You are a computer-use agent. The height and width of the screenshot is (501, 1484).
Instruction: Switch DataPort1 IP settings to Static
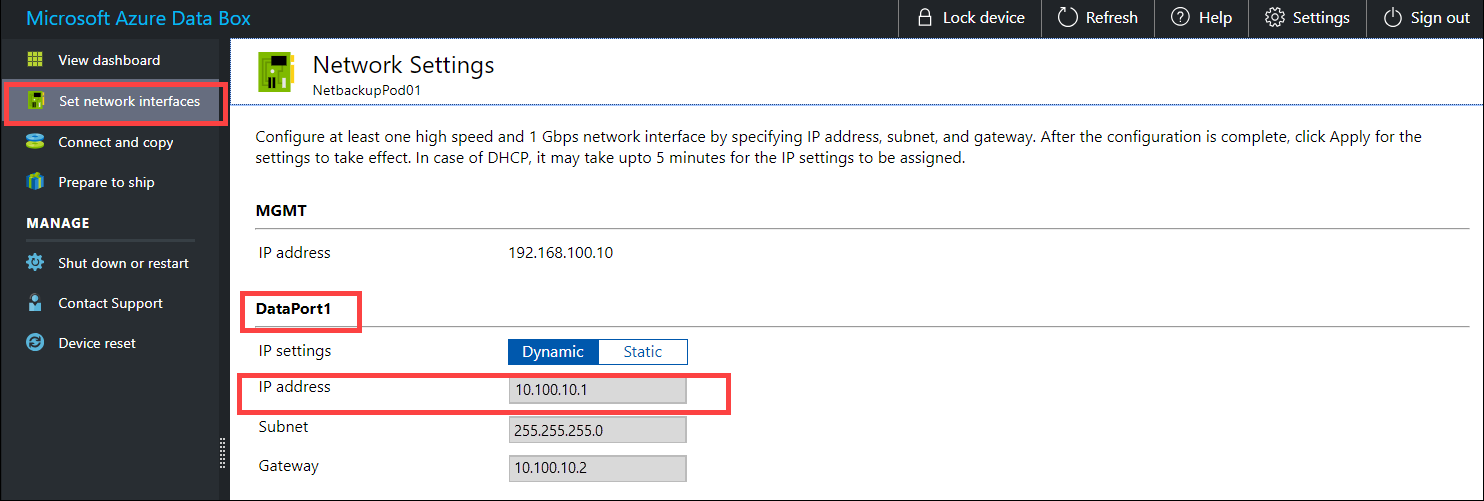[642, 352]
